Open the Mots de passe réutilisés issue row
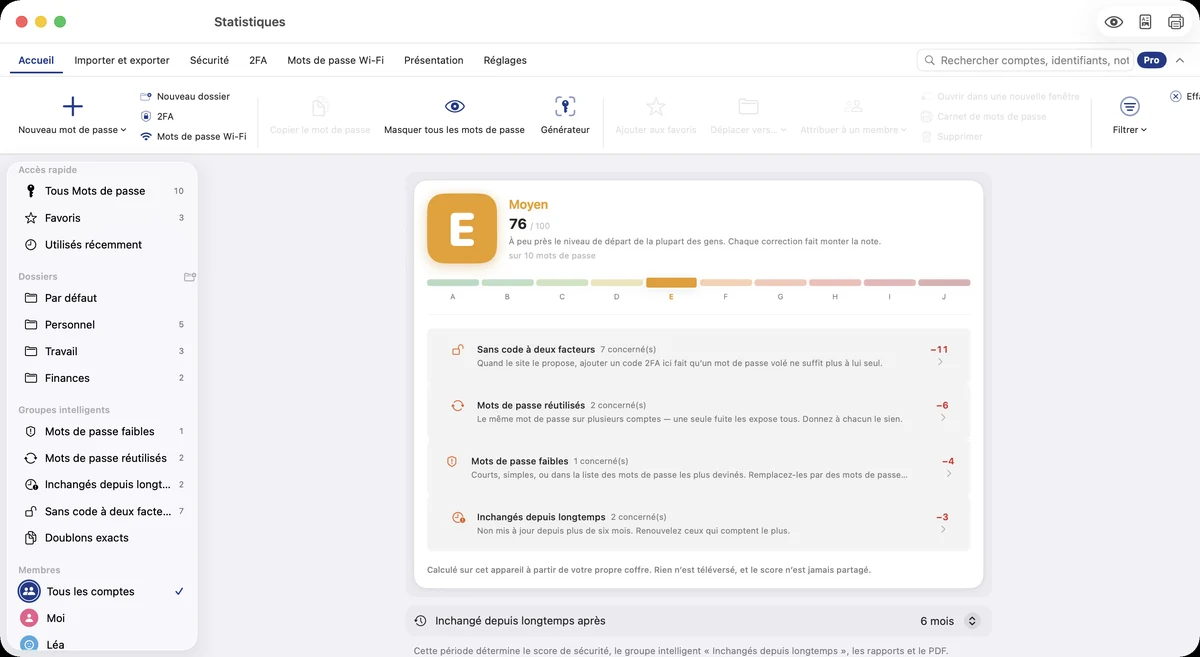Viewport: 1200px width, 657px height. point(698,411)
